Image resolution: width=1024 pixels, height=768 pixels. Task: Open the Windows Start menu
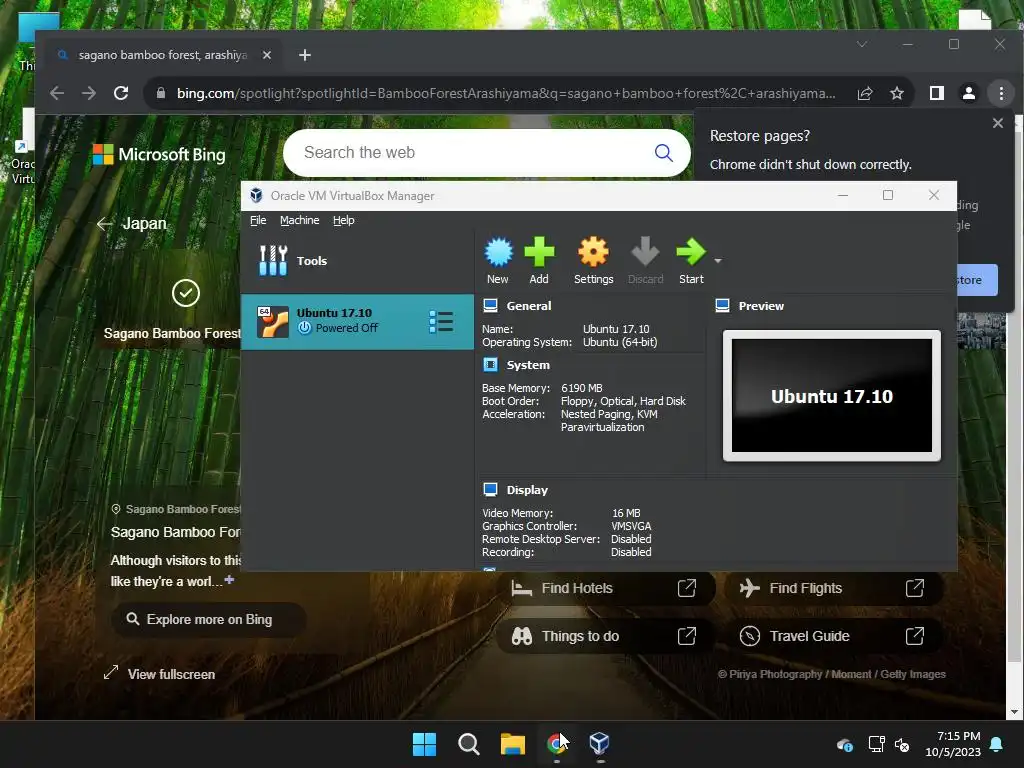tap(424, 744)
